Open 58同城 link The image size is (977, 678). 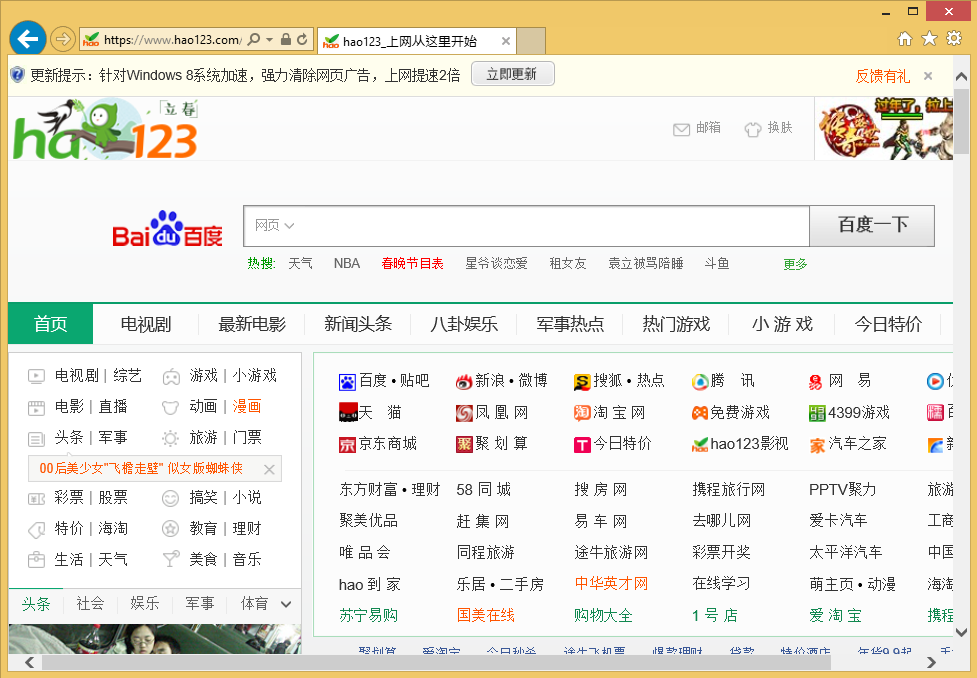pos(484,490)
